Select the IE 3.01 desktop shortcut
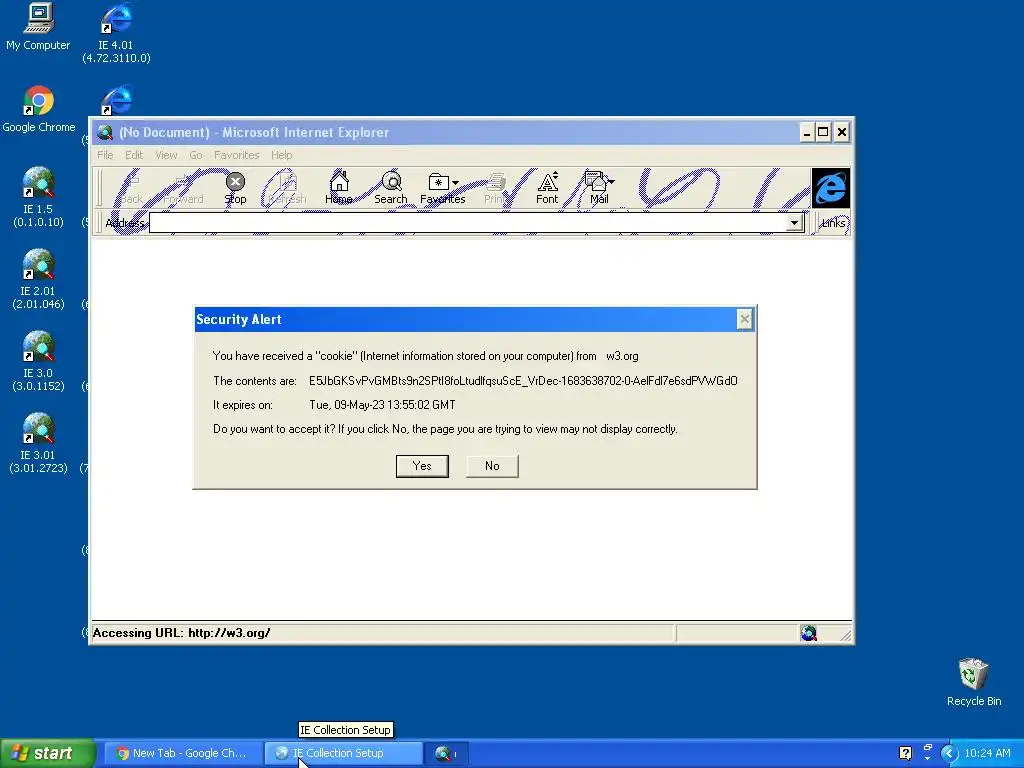Screen dimensions: 1024x768 [x=38, y=443]
